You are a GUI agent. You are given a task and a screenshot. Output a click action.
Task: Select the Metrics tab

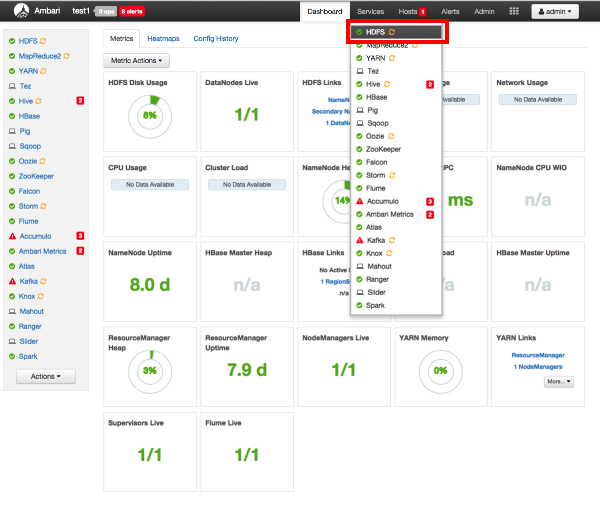tap(122, 38)
